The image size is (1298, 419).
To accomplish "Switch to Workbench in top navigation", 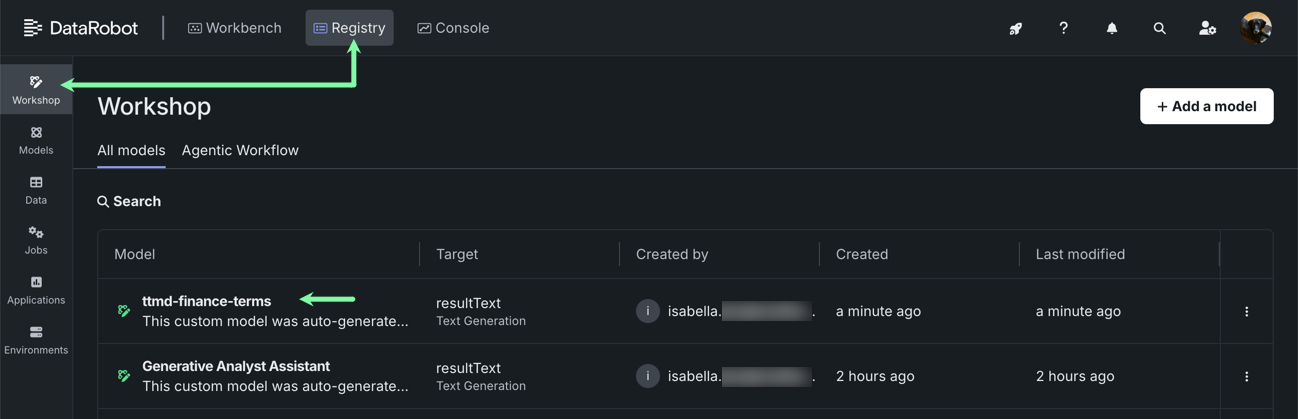I will point(235,28).
